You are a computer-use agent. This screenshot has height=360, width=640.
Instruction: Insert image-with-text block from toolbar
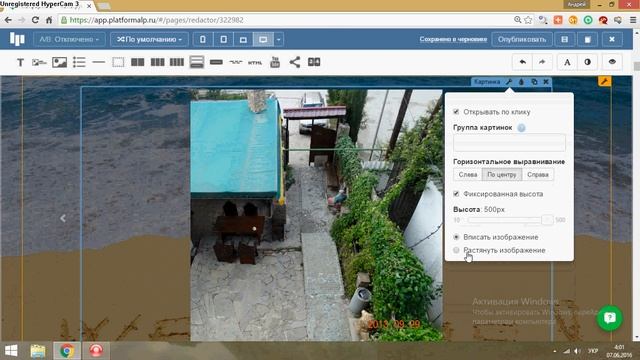tap(39, 62)
